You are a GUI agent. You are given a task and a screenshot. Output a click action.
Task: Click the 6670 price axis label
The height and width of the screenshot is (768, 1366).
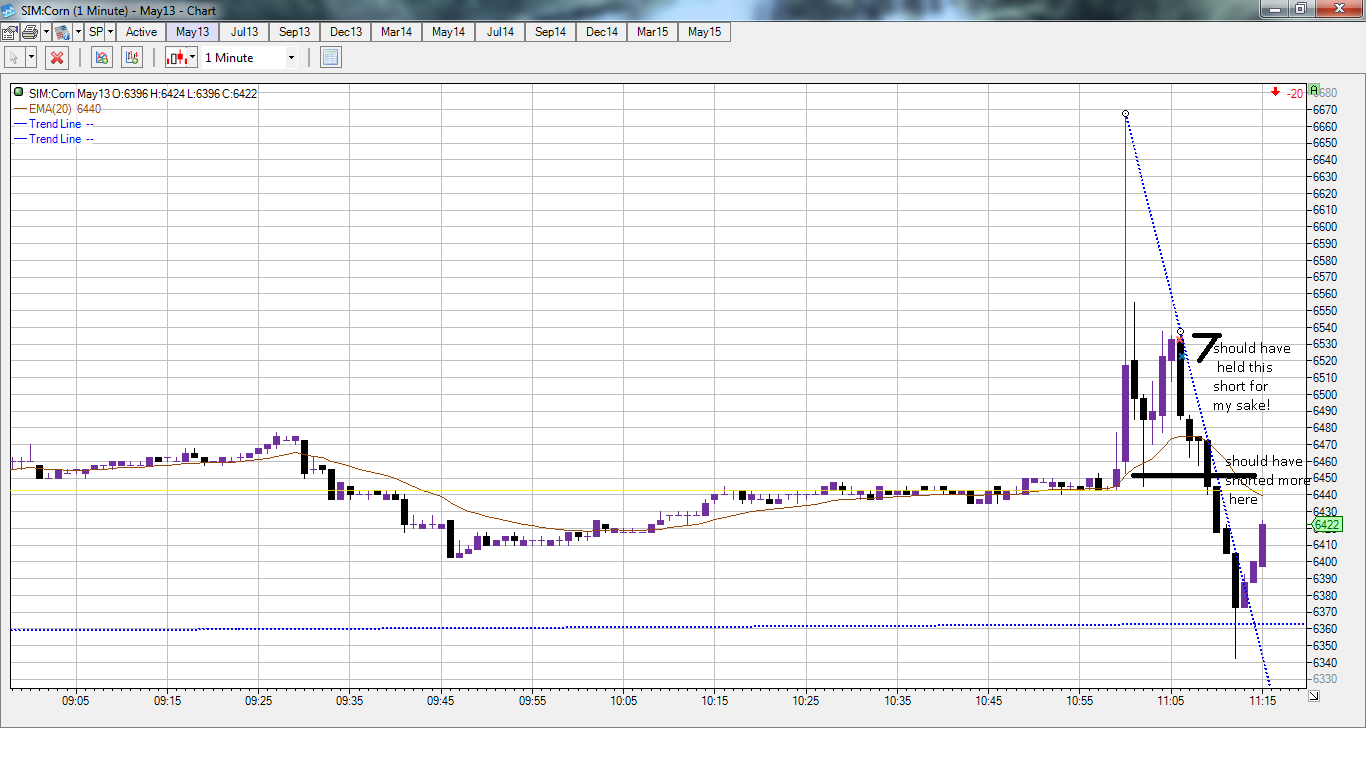click(1325, 109)
